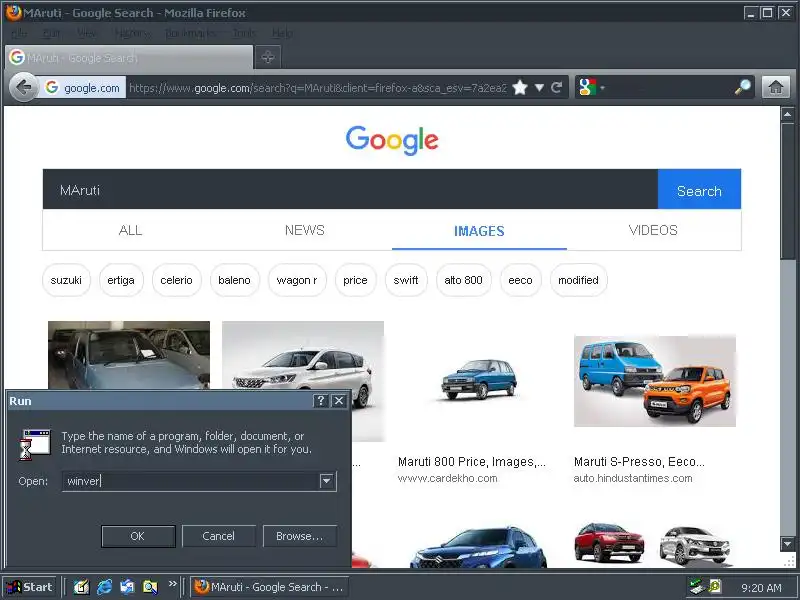The height and width of the screenshot is (600, 800).
Task: Open the View menu
Action: tap(87, 33)
